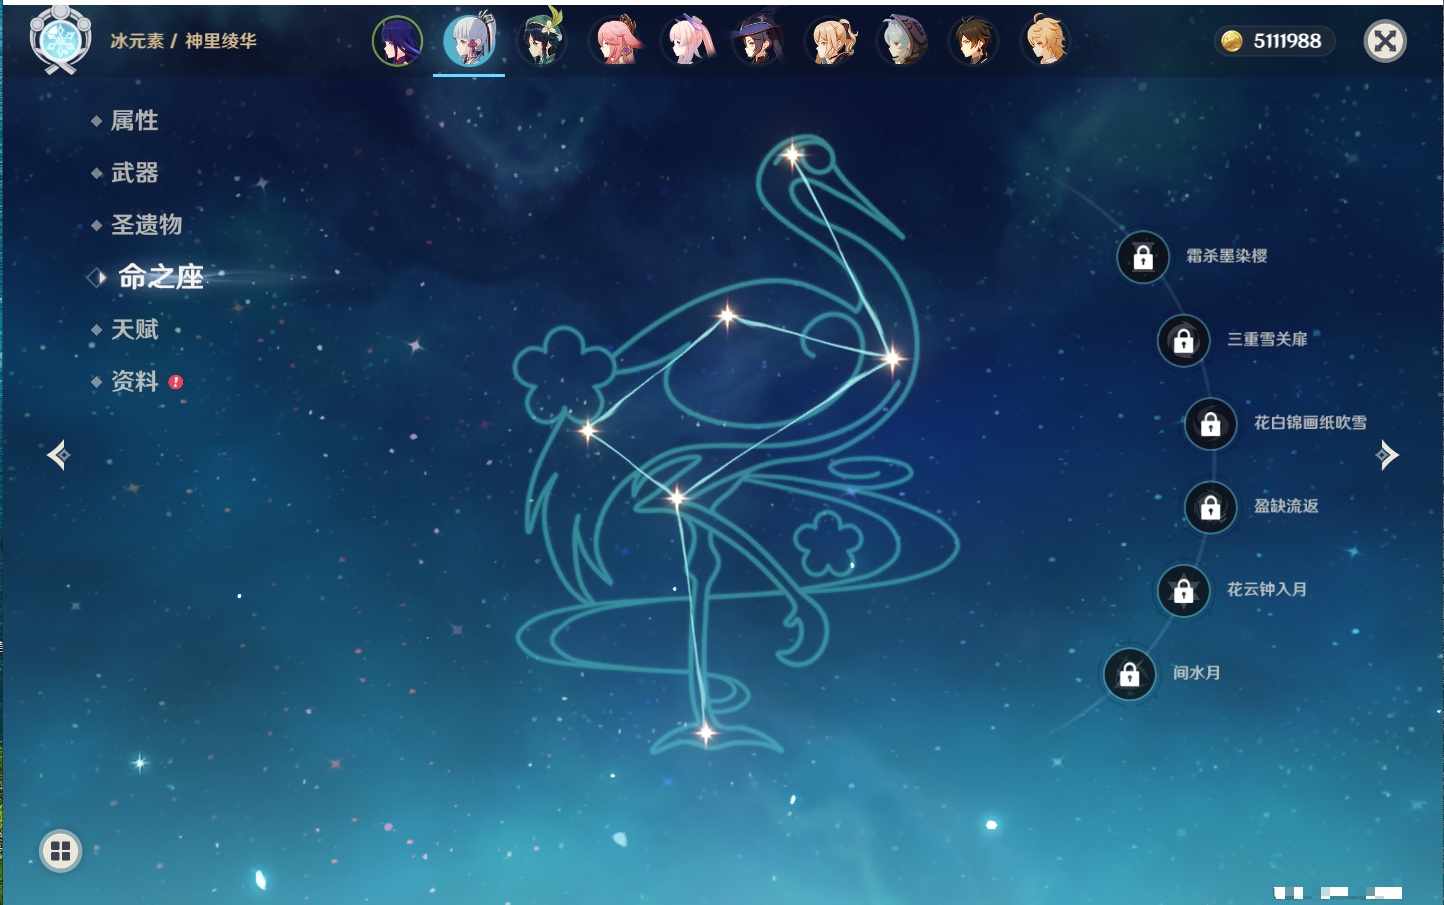Screen dimensions: 1444x905
Task: Click the lock icon beside 间水月
Action: (1130, 674)
